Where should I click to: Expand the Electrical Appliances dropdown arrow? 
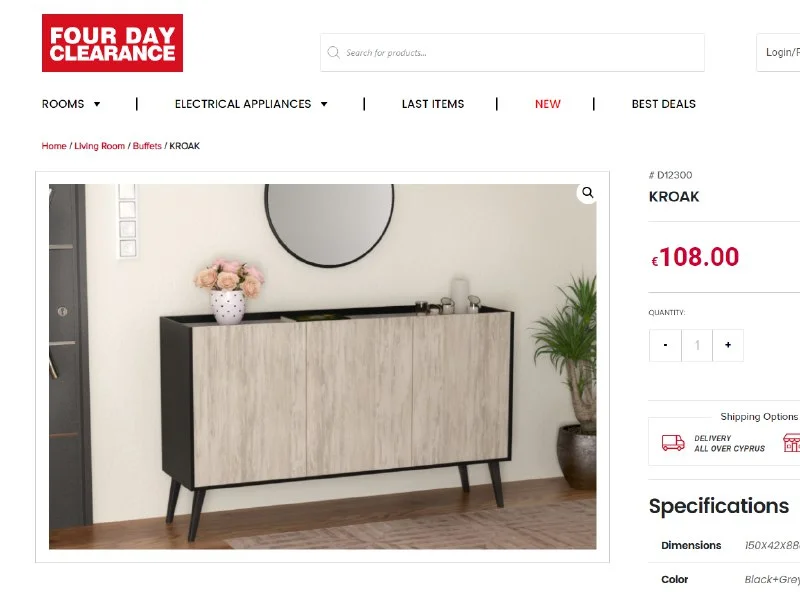coord(324,104)
